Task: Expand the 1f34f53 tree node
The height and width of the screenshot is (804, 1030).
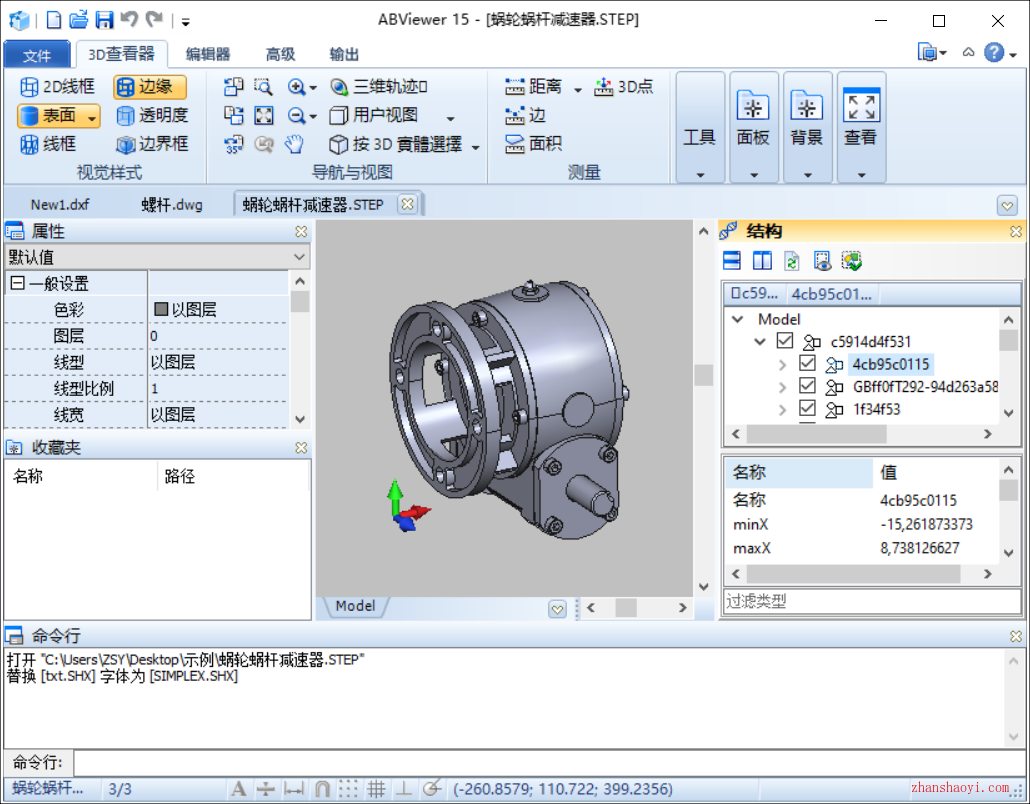Action: 782,410
